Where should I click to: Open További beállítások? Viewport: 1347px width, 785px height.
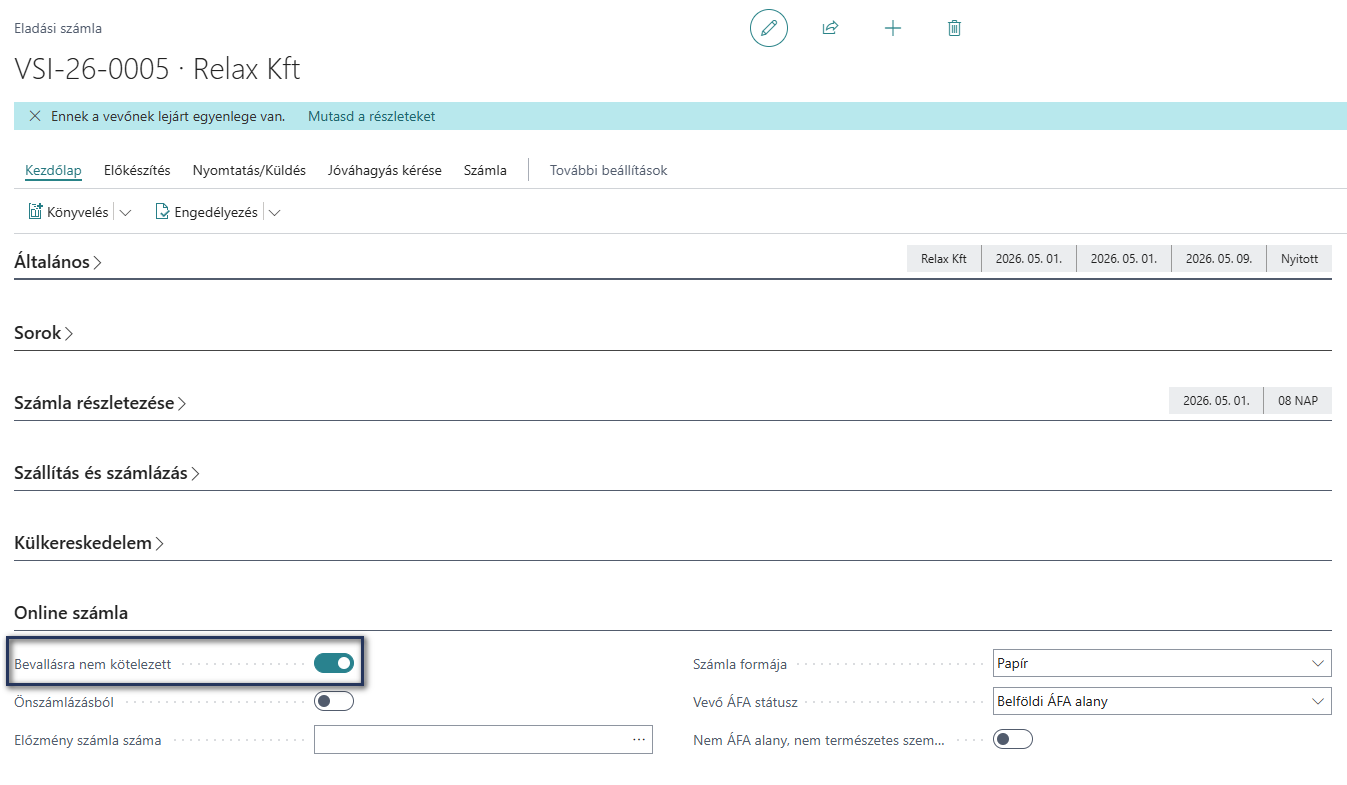(x=608, y=170)
